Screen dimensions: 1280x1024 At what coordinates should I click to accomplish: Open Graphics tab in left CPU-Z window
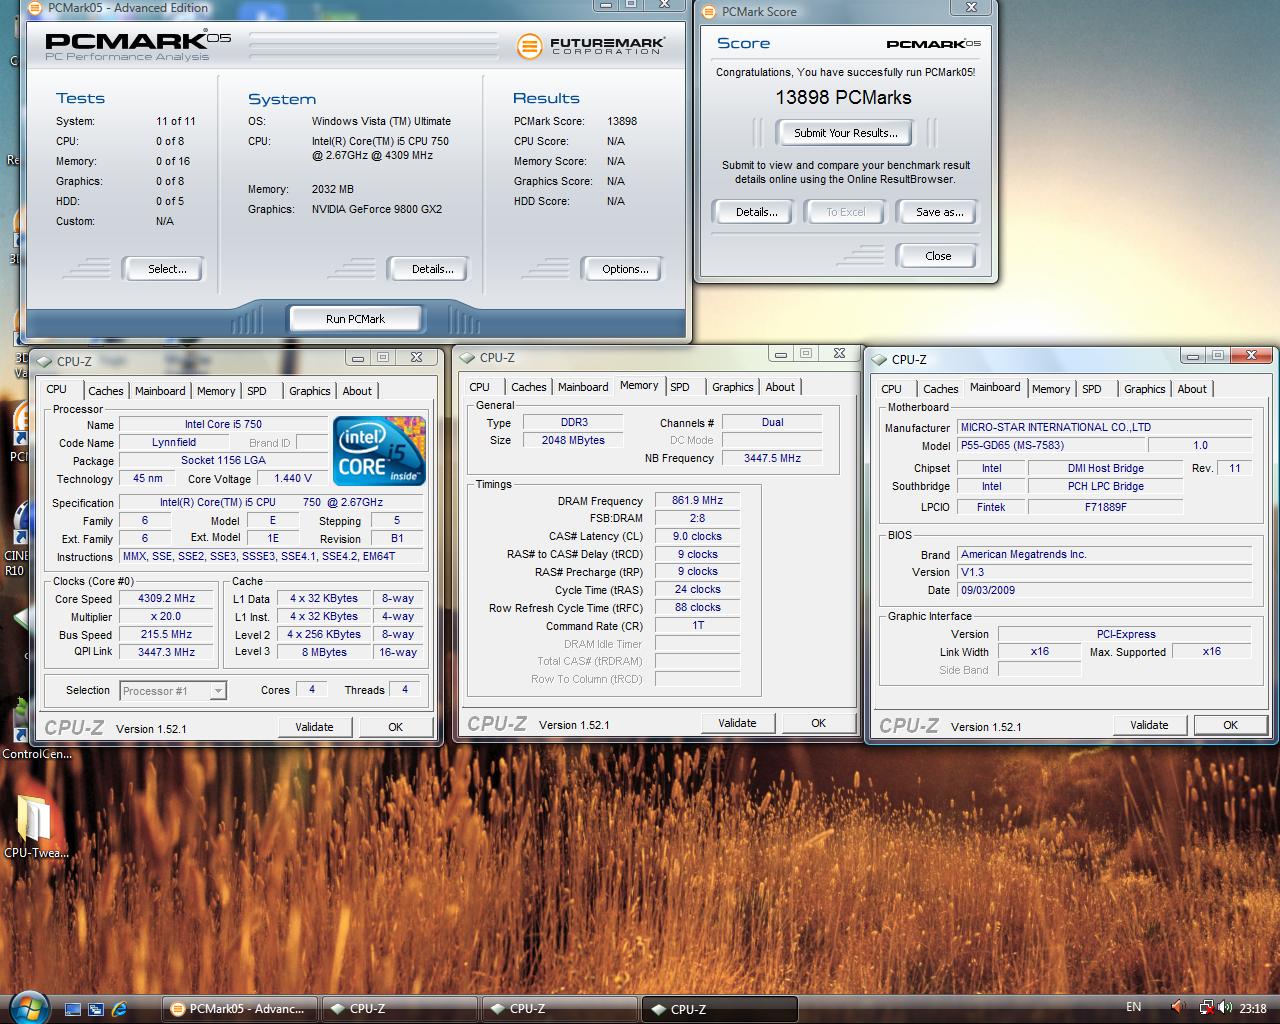(x=310, y=391)
